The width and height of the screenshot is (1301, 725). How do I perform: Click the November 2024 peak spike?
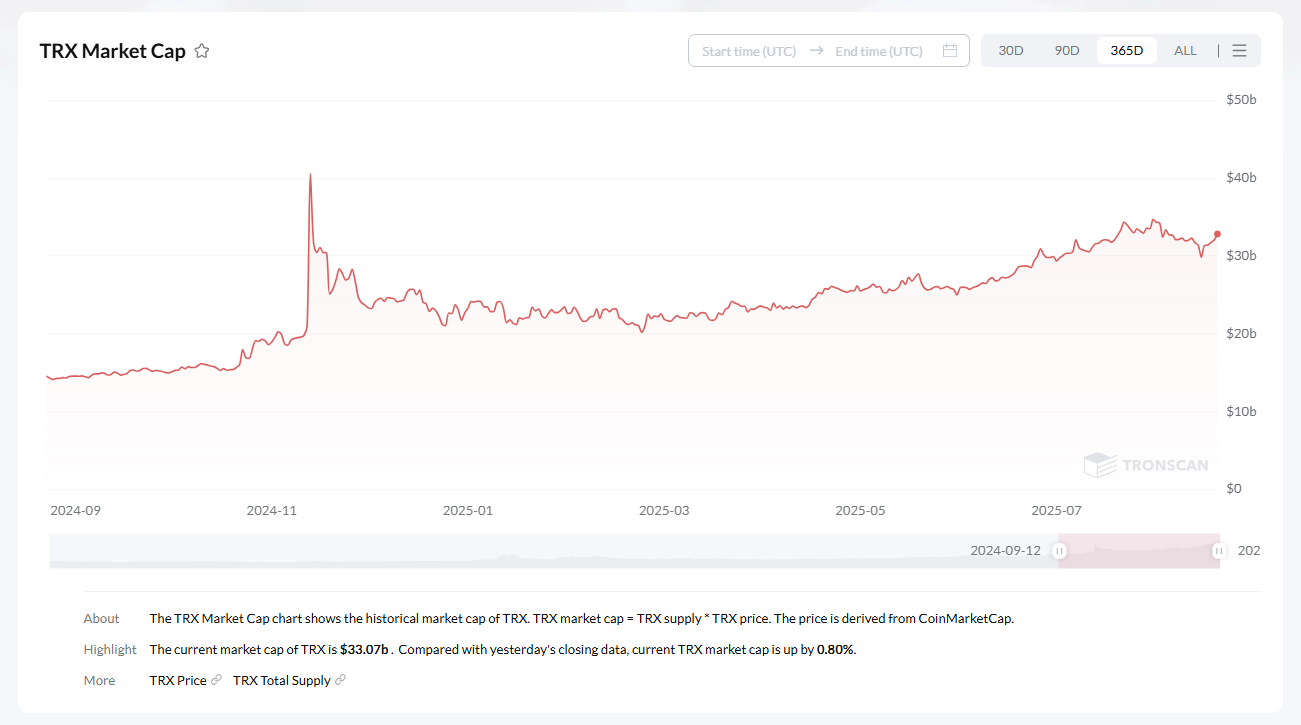(x=310, y=176)
